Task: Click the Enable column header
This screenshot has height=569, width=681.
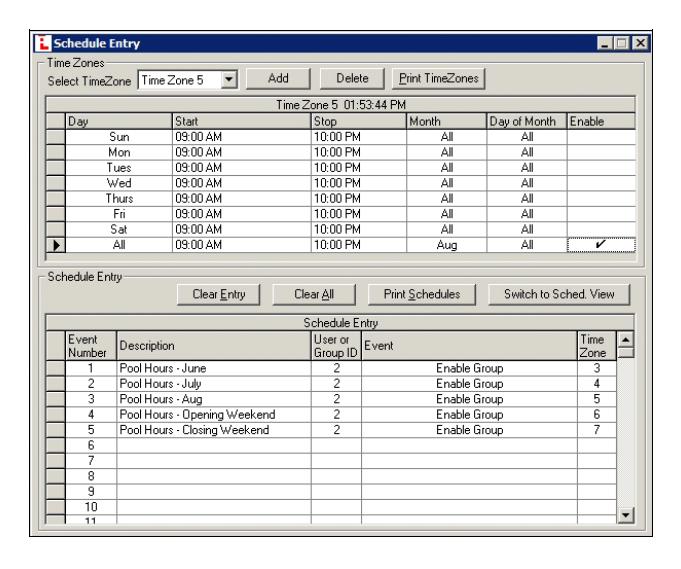Action: click(x=601, y=121)
